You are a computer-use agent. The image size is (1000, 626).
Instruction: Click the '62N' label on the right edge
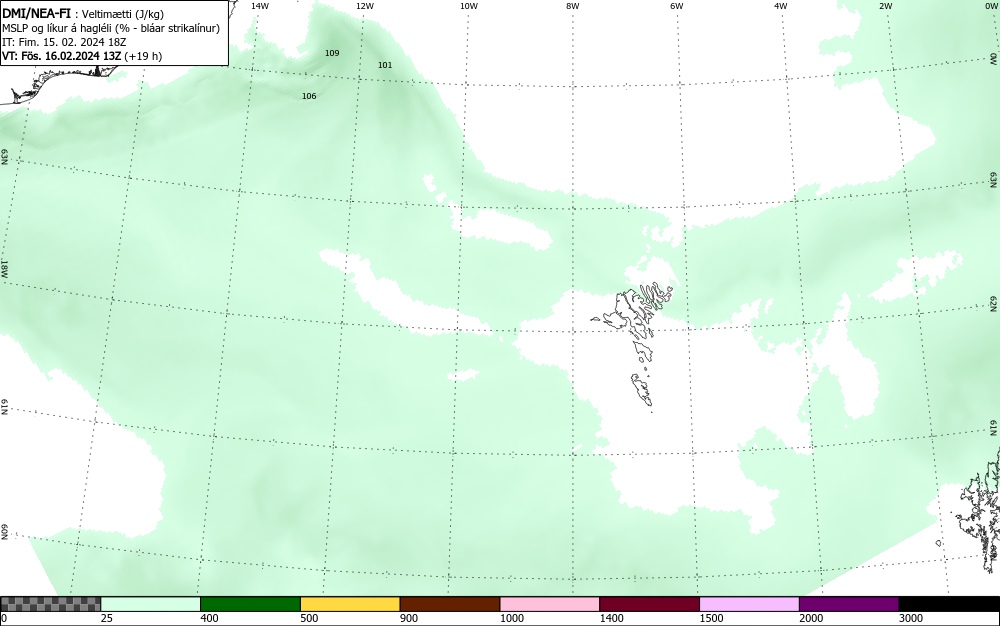pyautogui.click(x=994, y=303)
